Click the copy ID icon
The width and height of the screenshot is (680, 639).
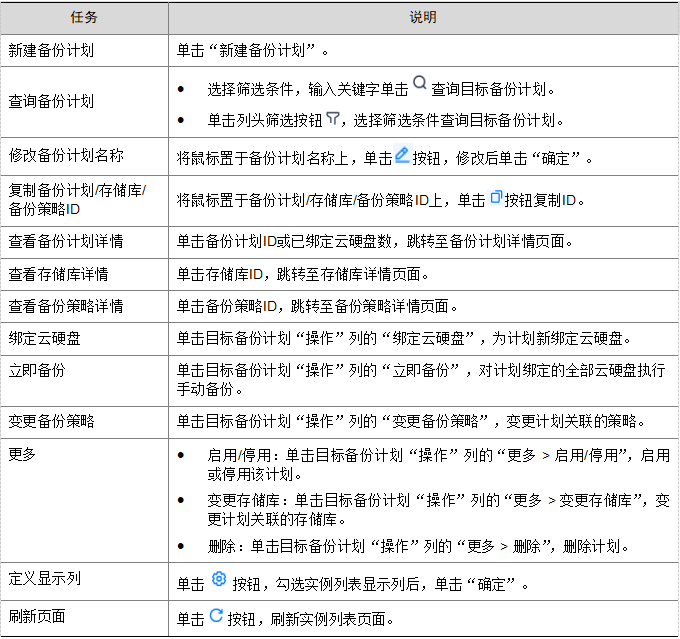point(496,197)
